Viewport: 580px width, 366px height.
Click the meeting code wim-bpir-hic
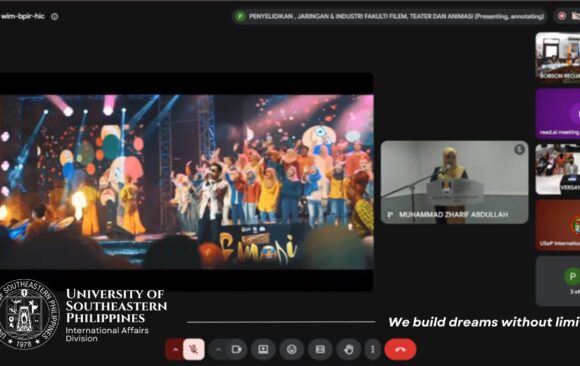(x=23, y=16)
